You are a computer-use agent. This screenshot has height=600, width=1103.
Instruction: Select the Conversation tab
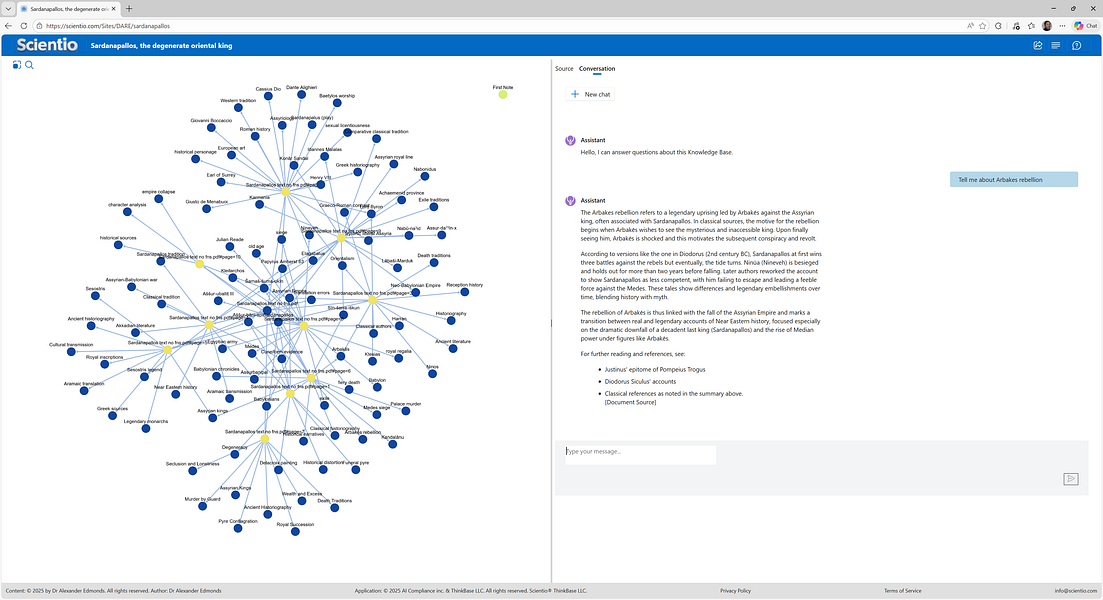tap(597, 68)
